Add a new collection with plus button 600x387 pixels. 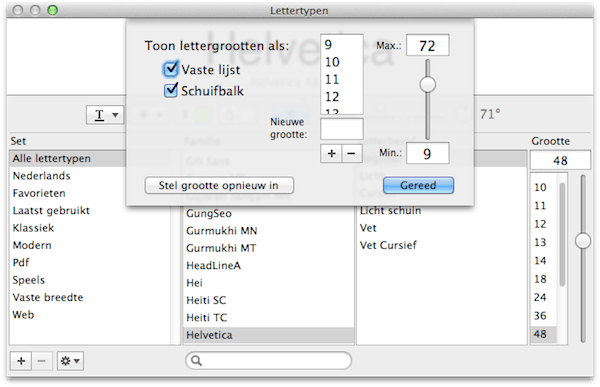pyautogui.click(x=21, y=361)
